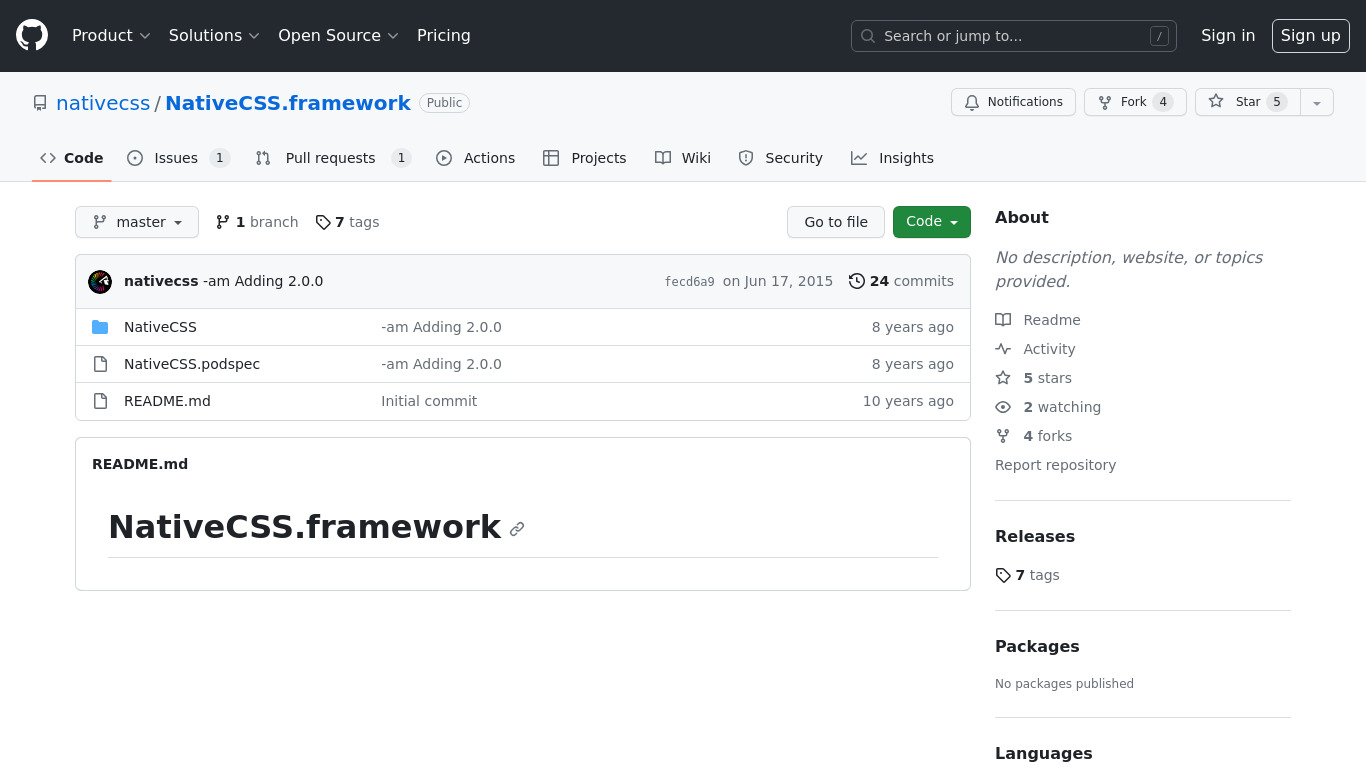Click the slash shortcut key hint in search
The image size is (1366, 768).
tap(1159, 36)
